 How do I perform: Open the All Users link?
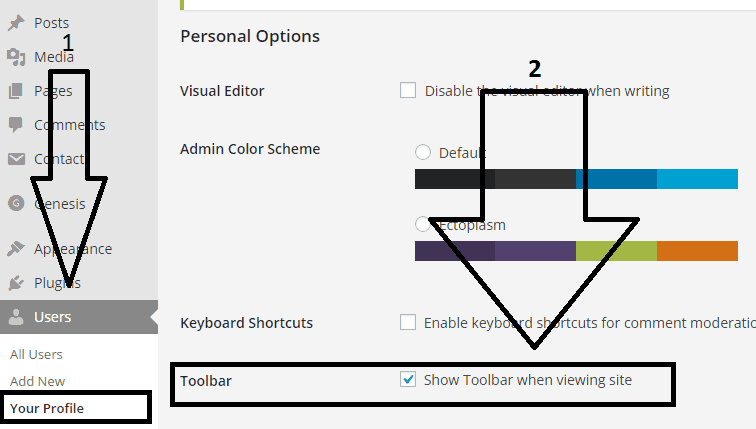(36, 354)
